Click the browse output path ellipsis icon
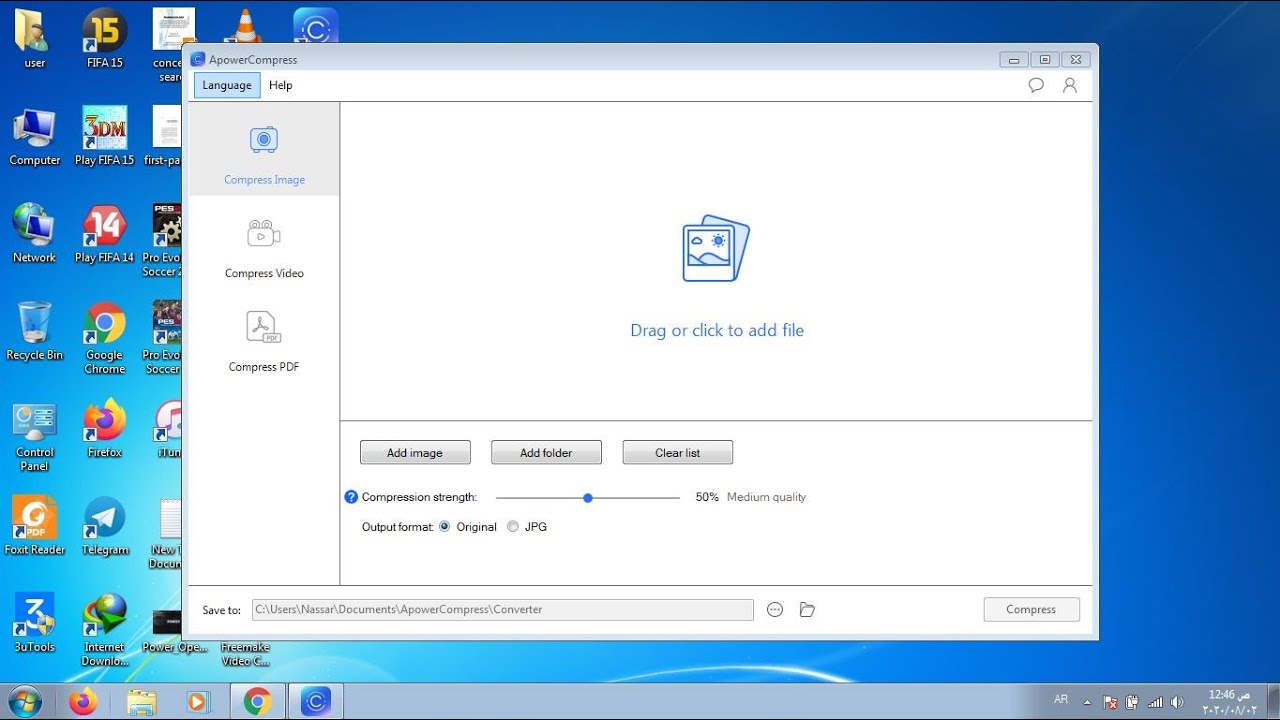The height and width of the screenshot is (720, 1280). tap(775, 609)
